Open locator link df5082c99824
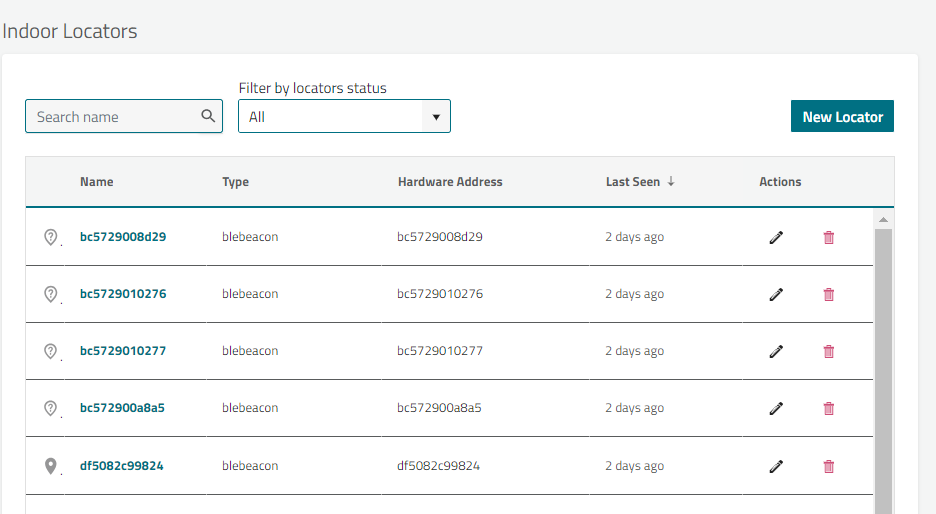 [122, 466]
